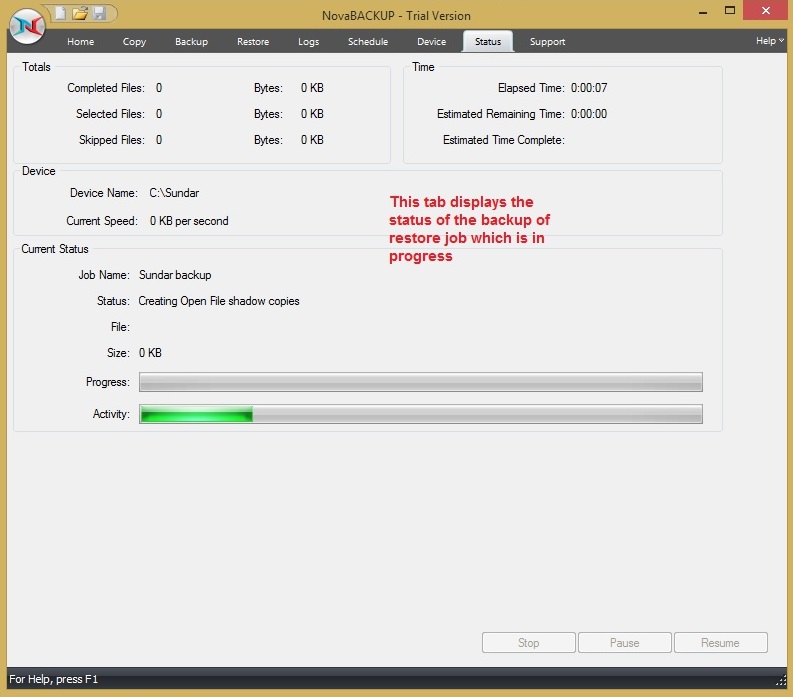Select the Status tab
The height and width of the screenshot is (697, 793).
click(488, 42)
